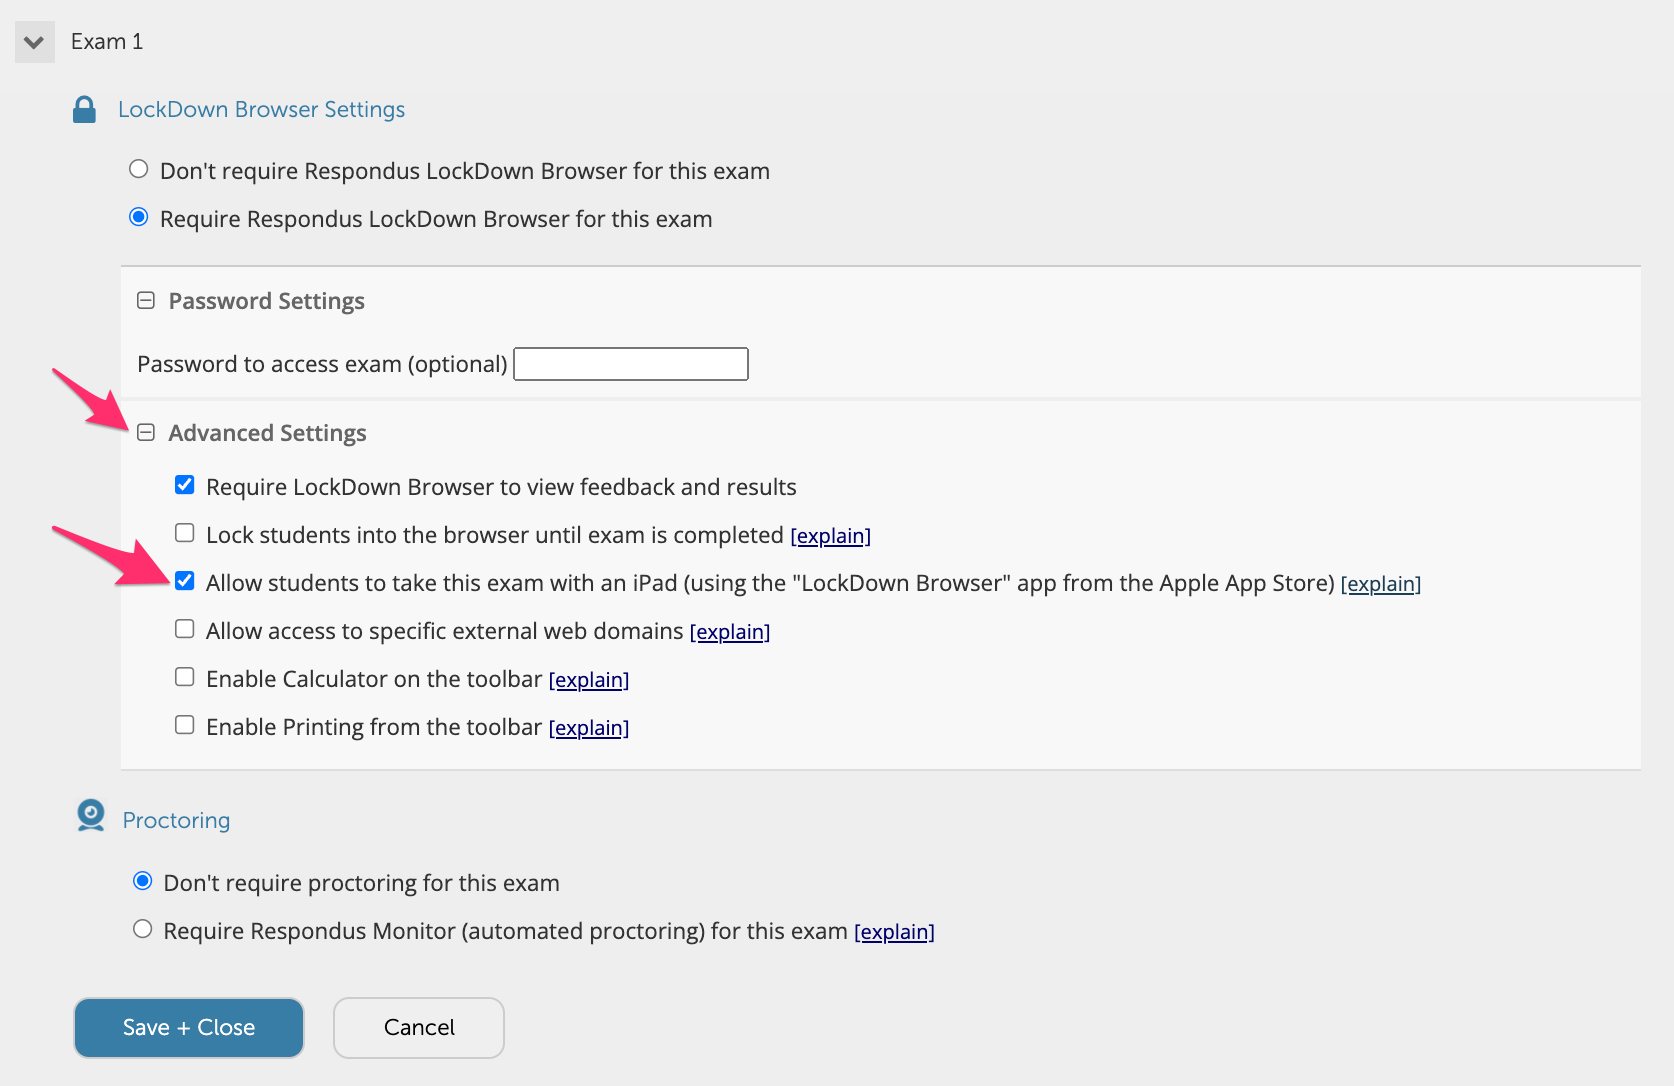Click the webcam icon beside Proctoring
1674x1086 pixels.
[90, 816]
